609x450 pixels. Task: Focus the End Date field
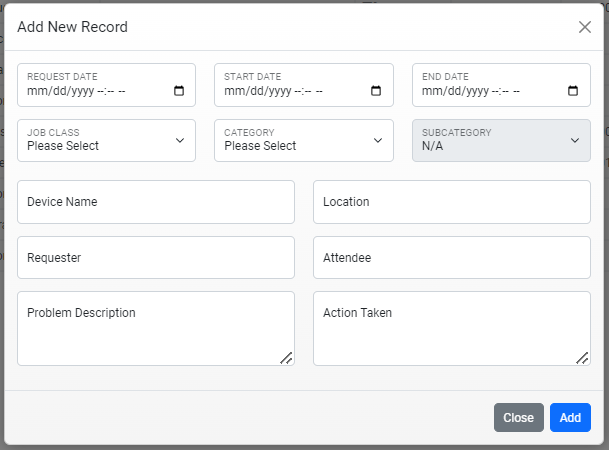coord(501,85)
